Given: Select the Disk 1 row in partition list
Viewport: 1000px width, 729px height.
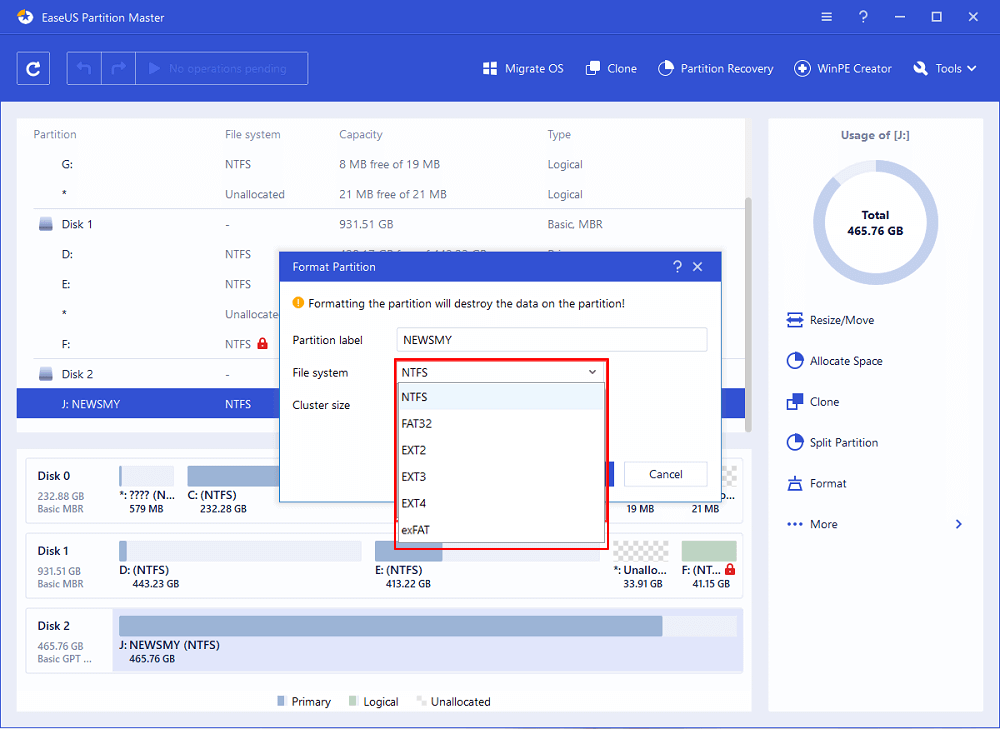Looking at the screenshot, I should coord(78,224).
